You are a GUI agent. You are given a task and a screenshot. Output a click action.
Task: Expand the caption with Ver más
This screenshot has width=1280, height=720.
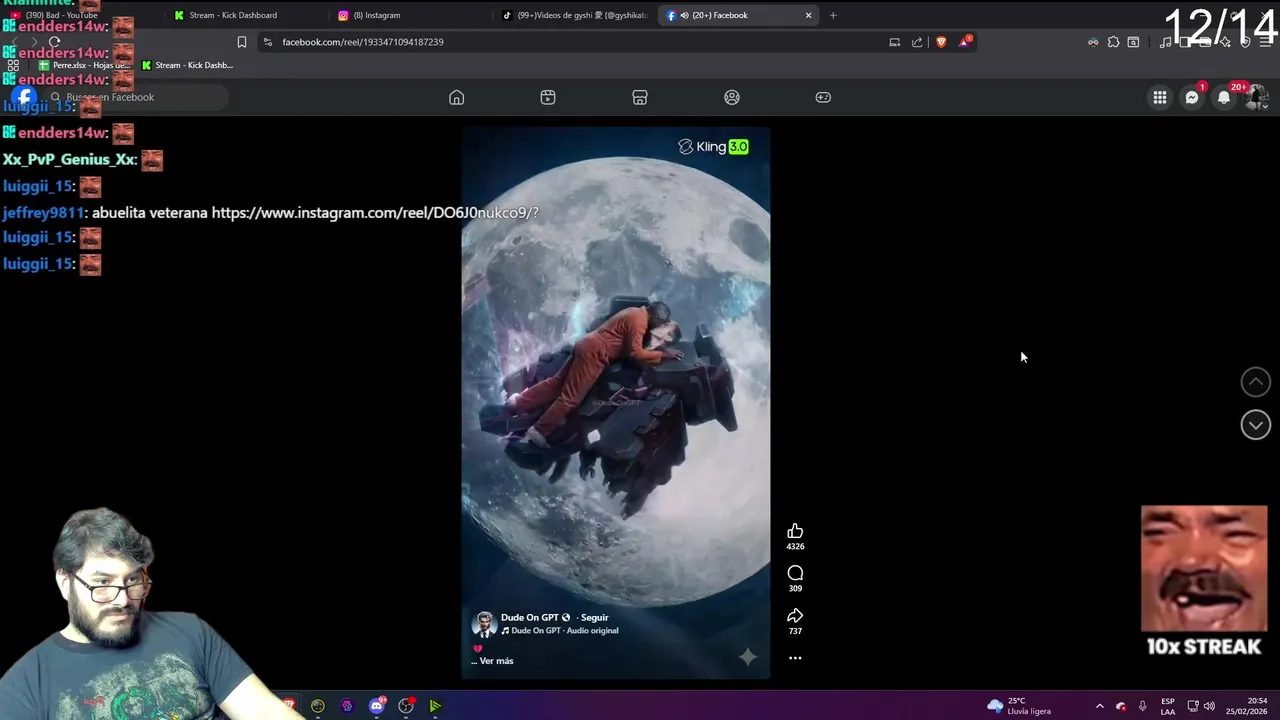click(x=496, y=661)
